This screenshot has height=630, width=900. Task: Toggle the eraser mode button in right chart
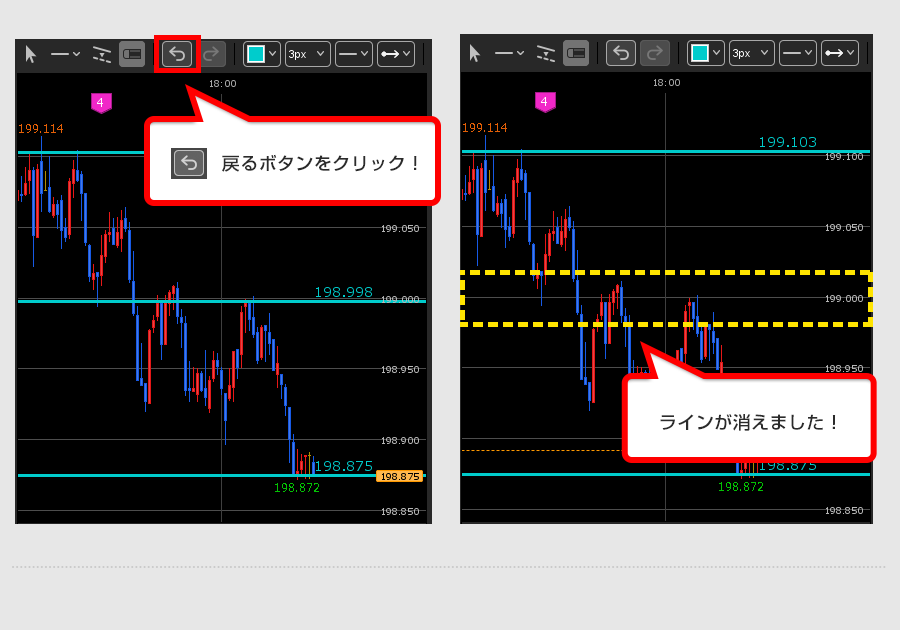tap(576, 53)
